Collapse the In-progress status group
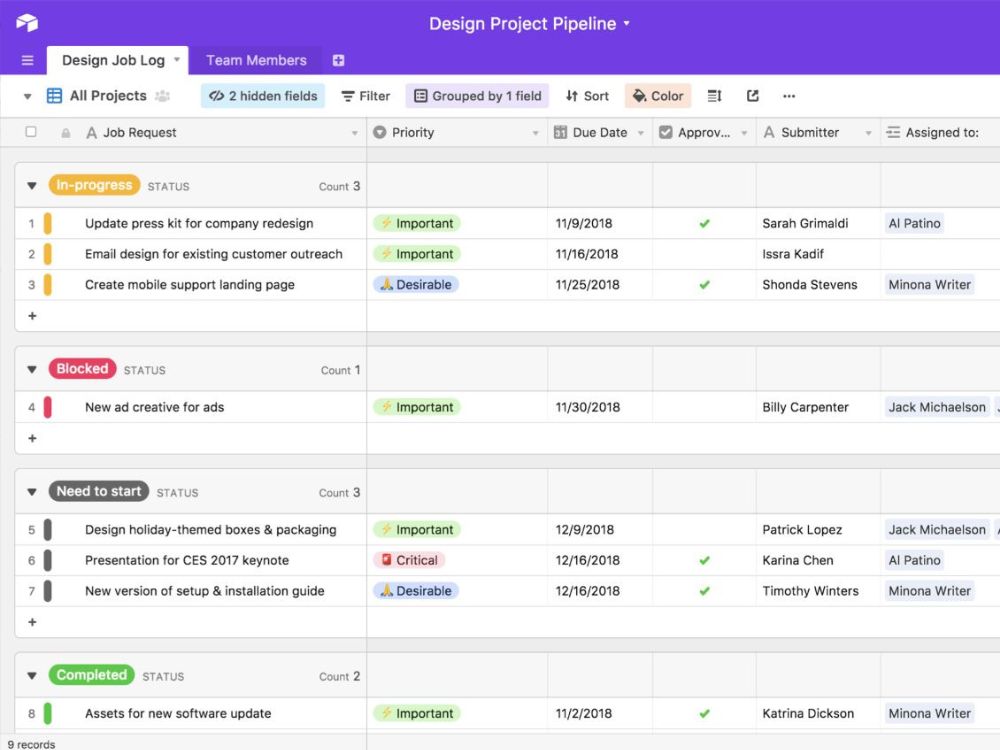1000x750 pixels. pos(32,186)
